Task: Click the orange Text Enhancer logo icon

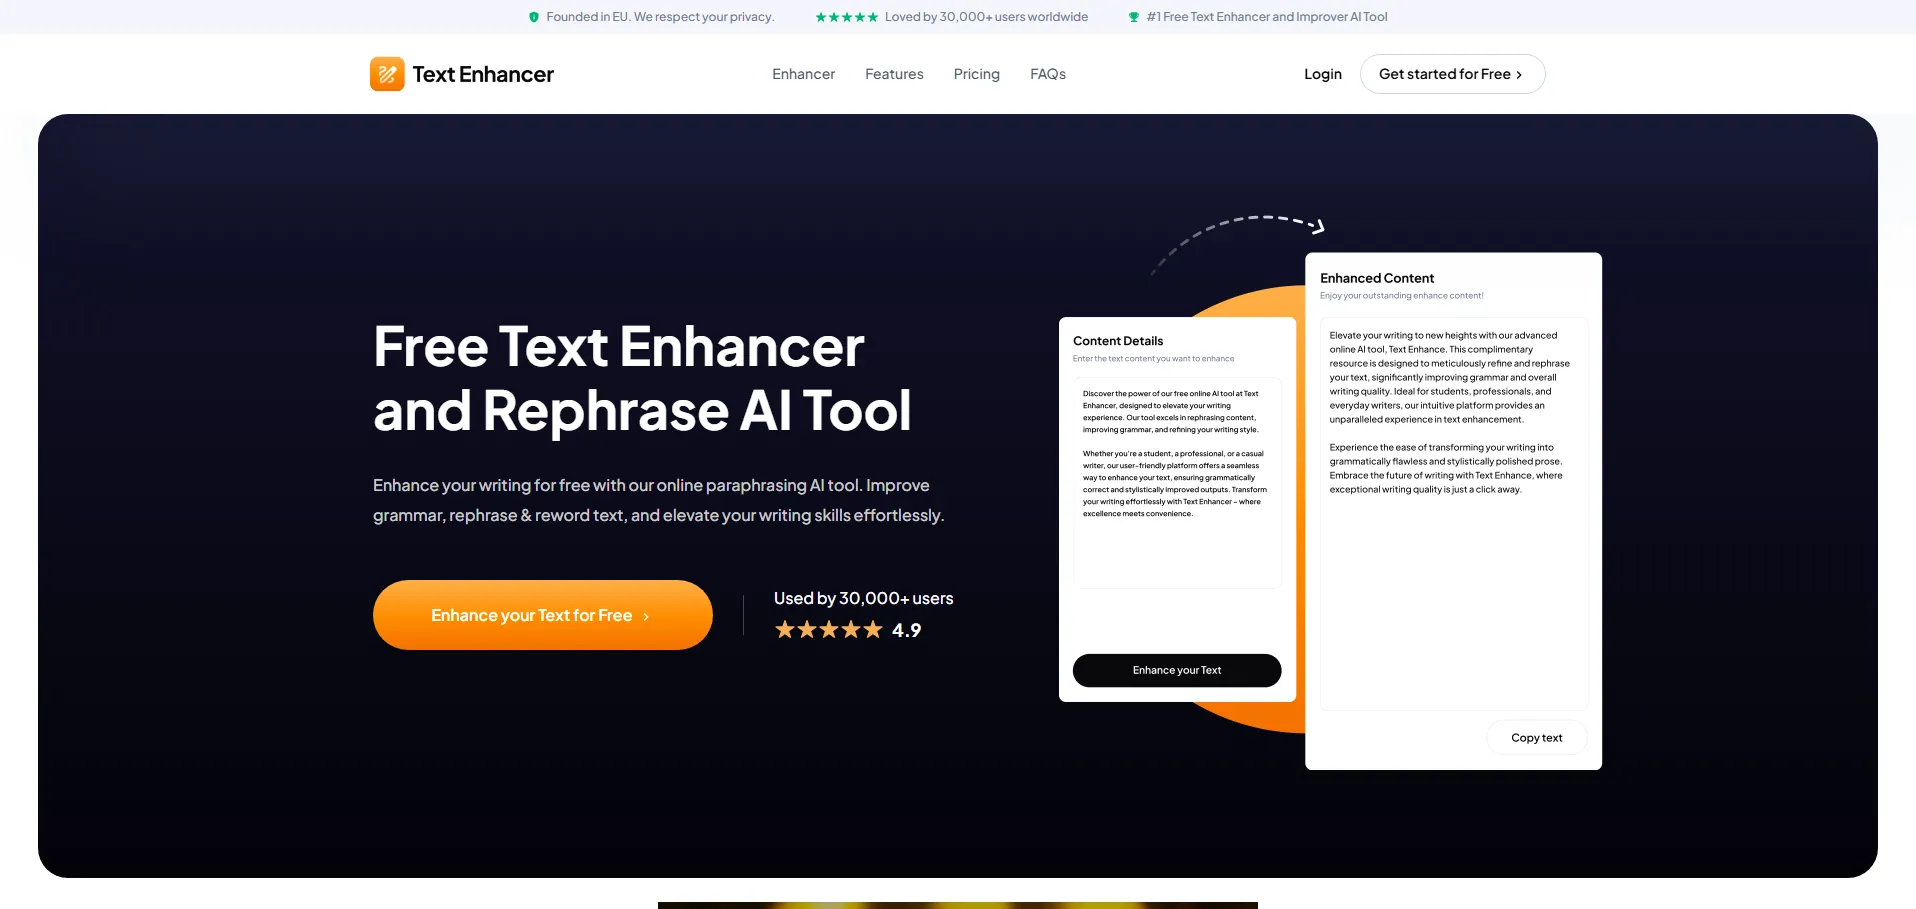Action: (x=387, y=74)
